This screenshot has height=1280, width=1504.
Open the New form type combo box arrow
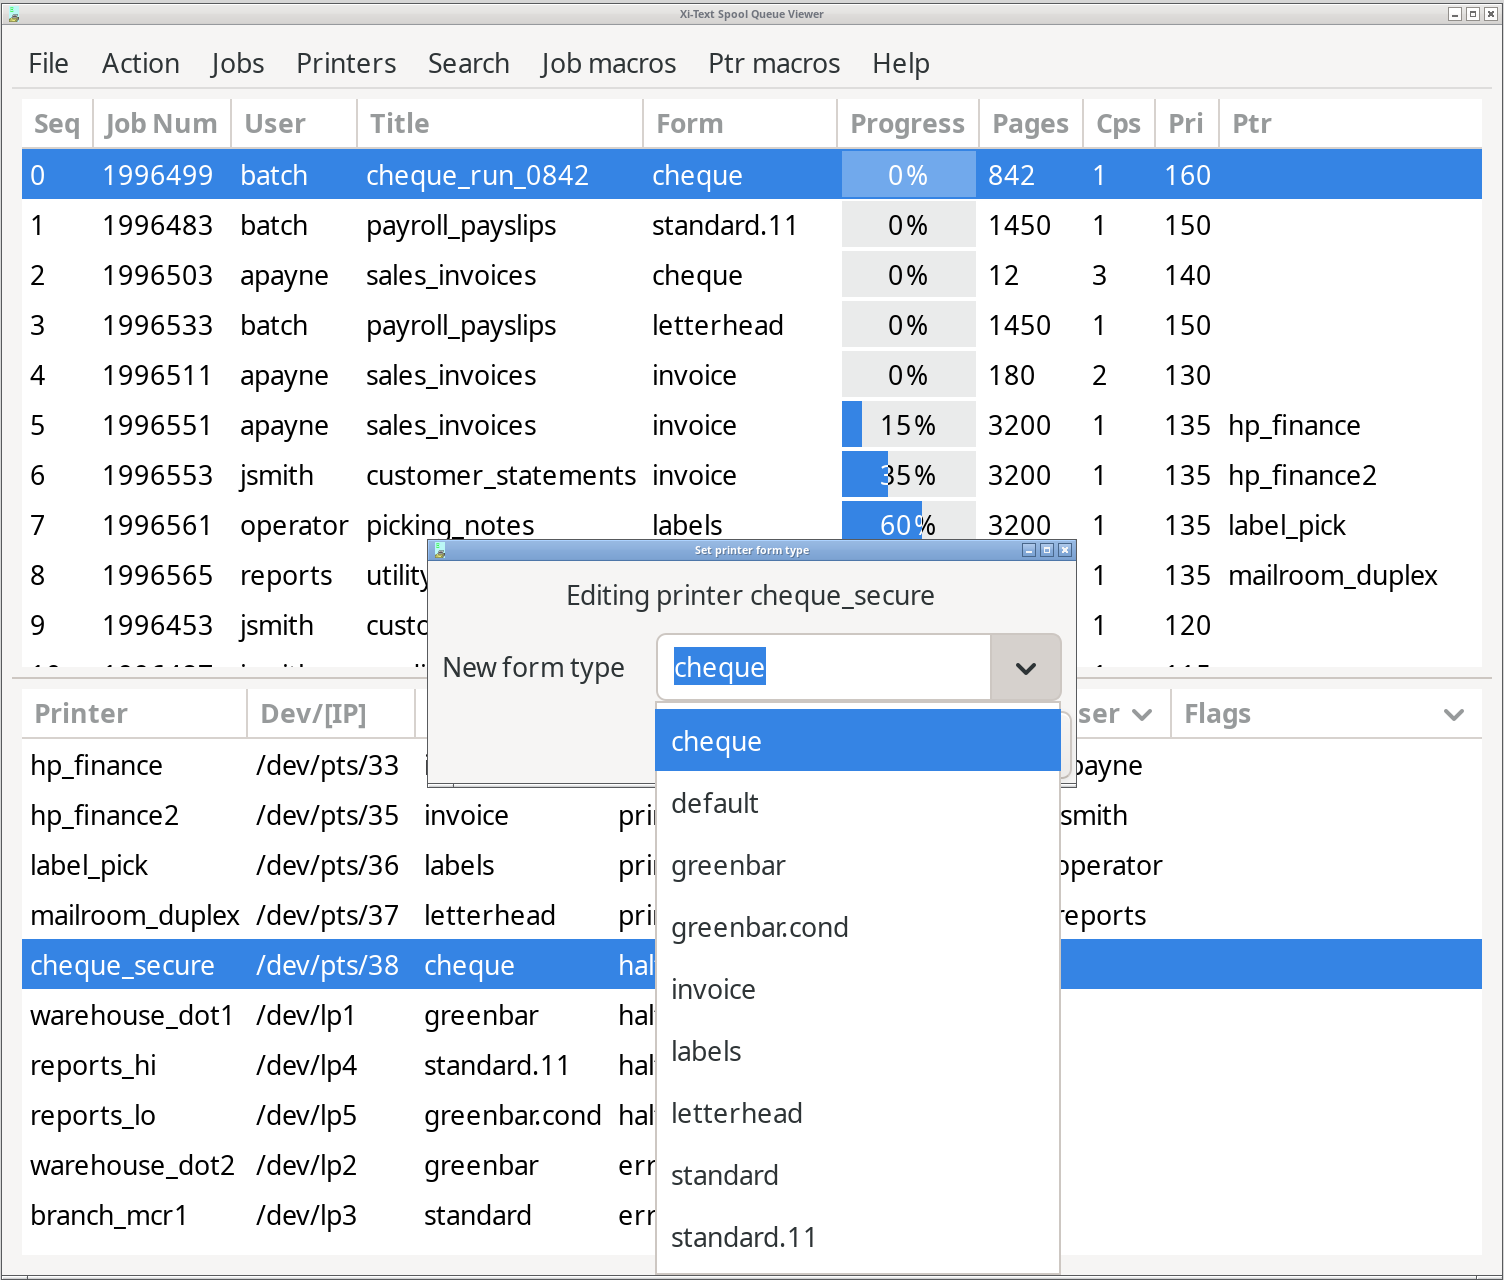click(1025, 668)
